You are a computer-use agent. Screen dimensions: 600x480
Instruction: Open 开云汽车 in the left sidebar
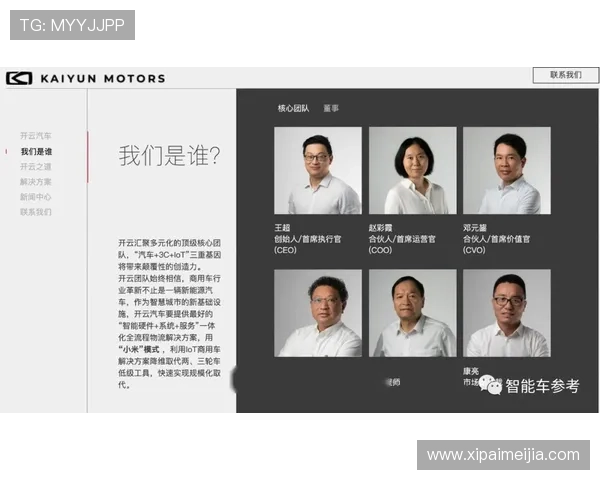pyautogui.click(x=36, y=136)
